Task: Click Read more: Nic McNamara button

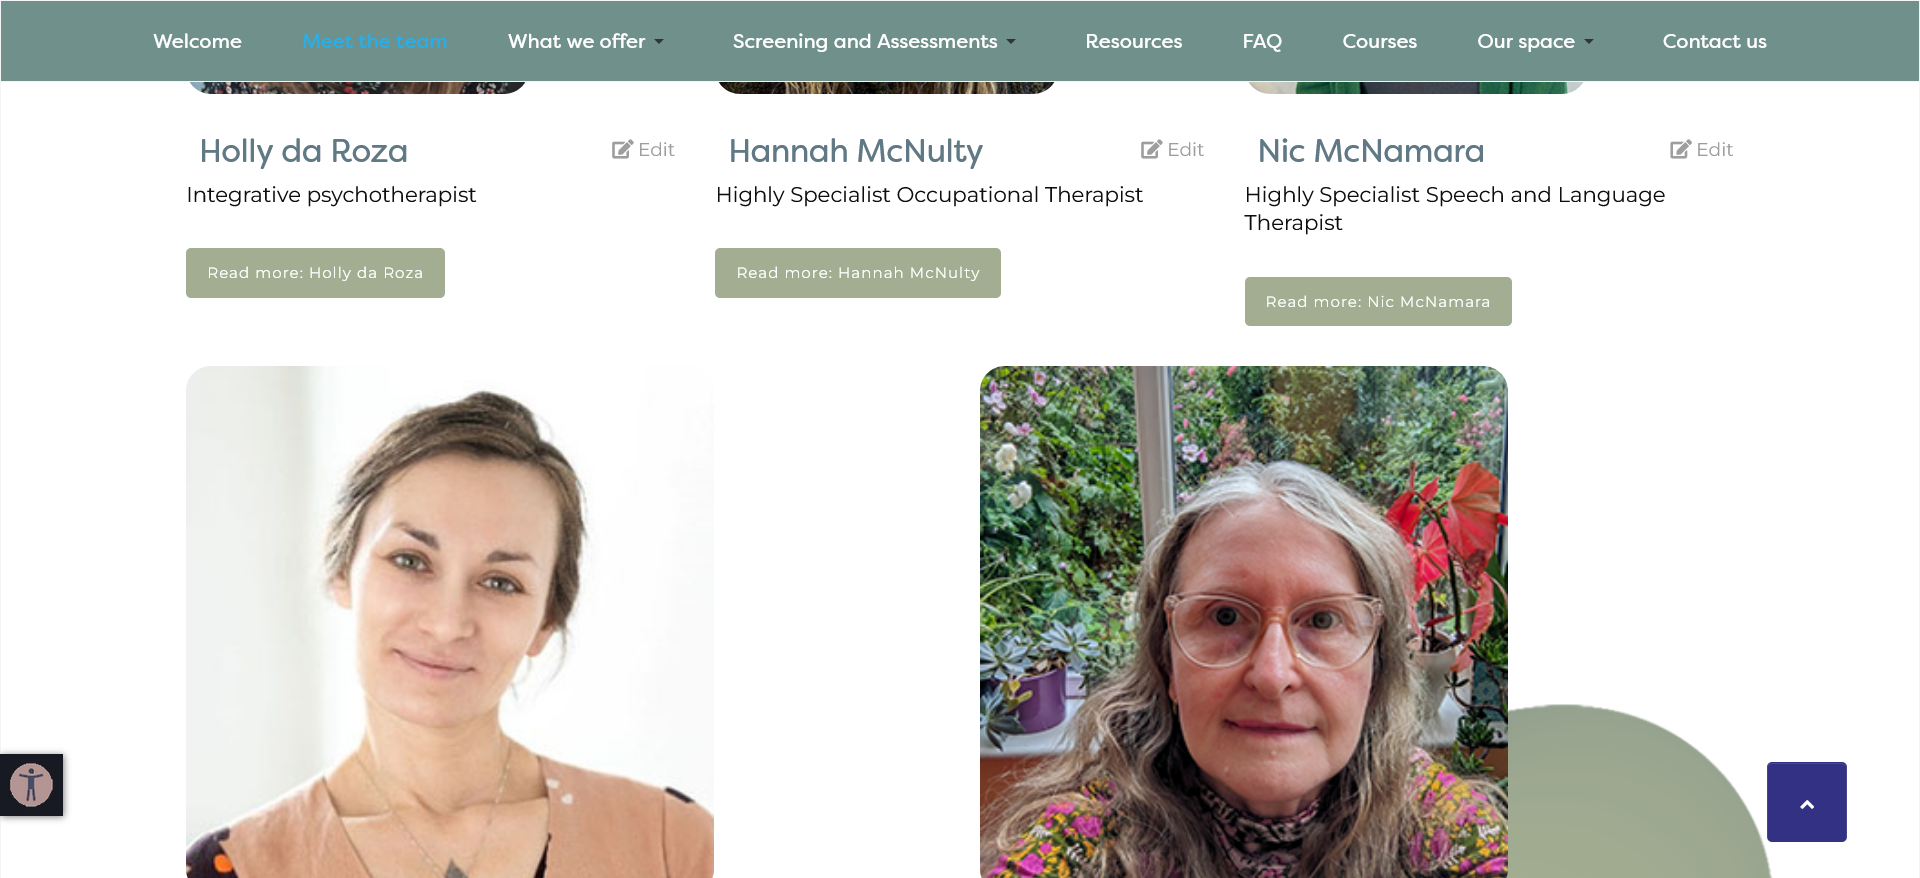Action: pos(1378,301)
